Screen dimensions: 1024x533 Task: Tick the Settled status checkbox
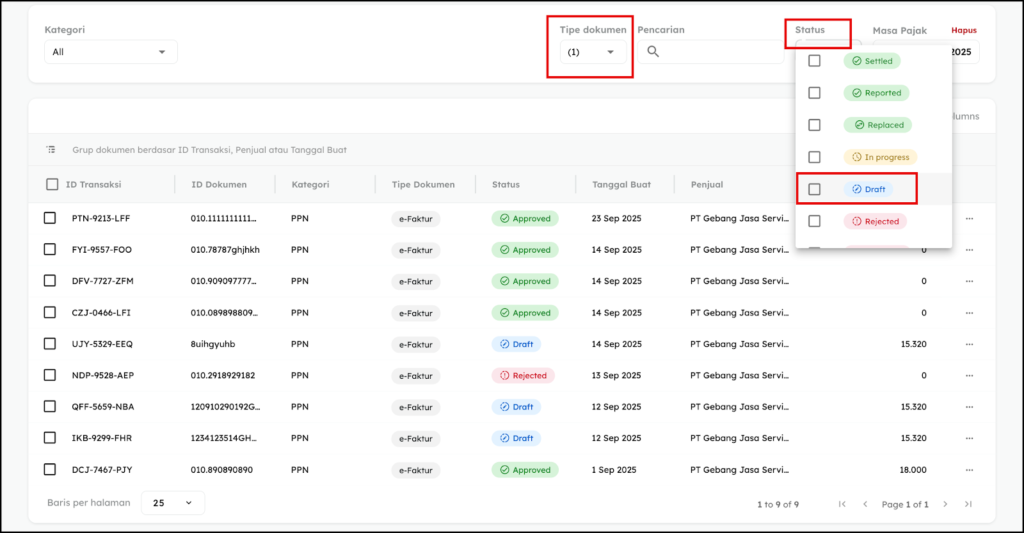click(x=814, y=61)
